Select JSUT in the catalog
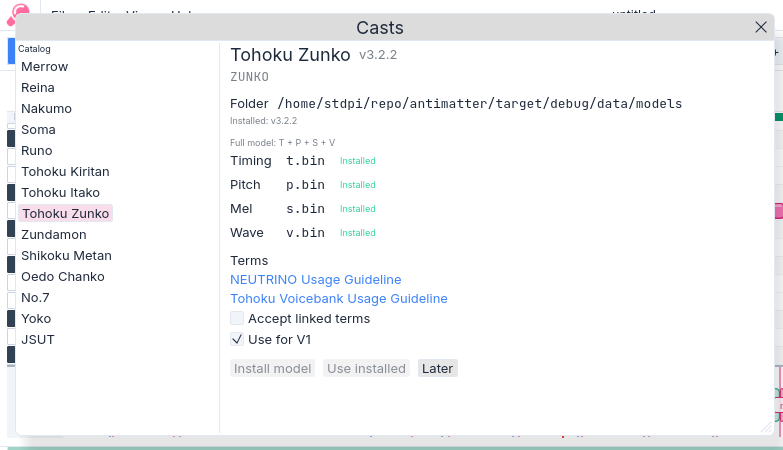 (x=38, y=340)
